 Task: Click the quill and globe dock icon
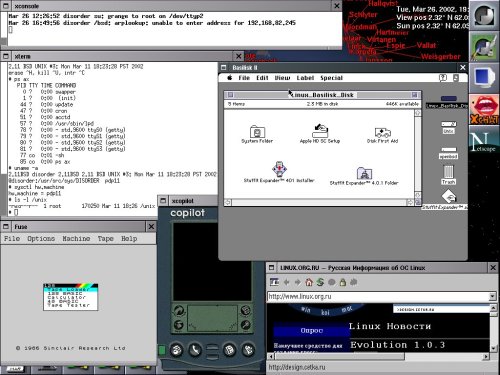[x=484, y=47]
